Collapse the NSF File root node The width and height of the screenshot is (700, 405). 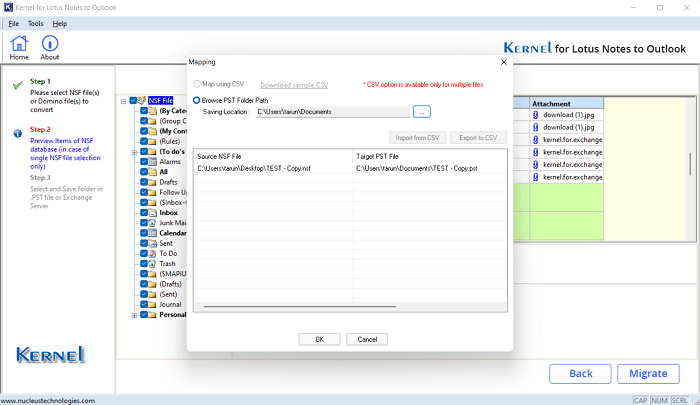pyautogui.click(x=124, y=101)
